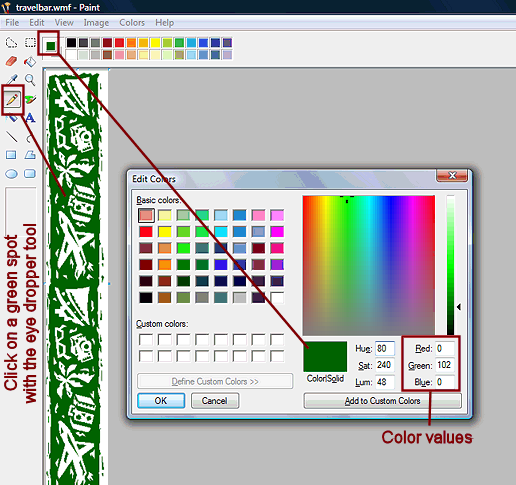Click the Red value field

coord(445,349)
